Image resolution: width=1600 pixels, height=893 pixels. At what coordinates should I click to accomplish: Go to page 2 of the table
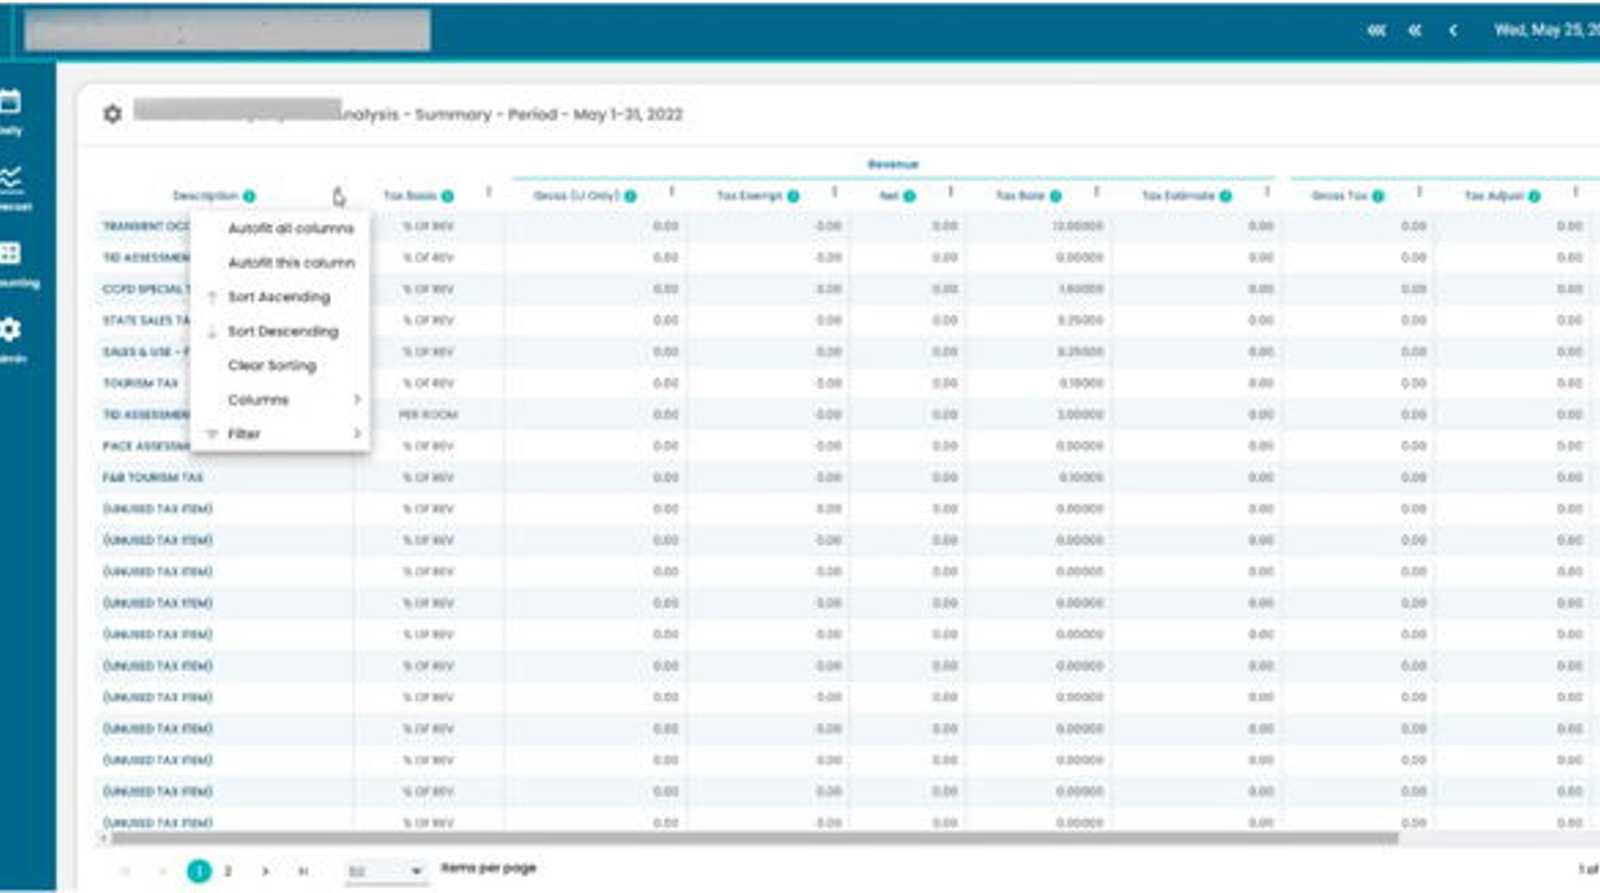tap(228, 871)
